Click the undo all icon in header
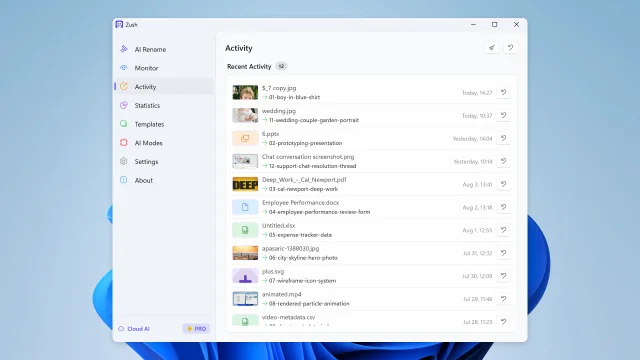640x360 pixels. [x=510, y=48]
